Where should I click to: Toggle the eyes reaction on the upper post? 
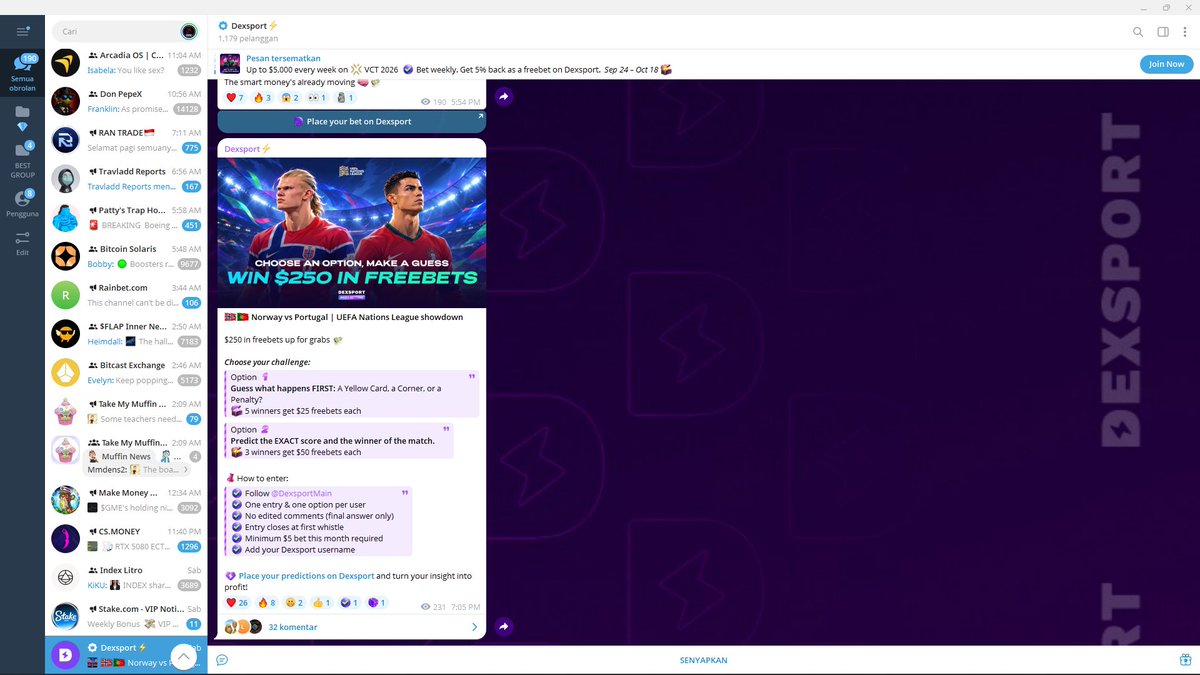(318, 98)
